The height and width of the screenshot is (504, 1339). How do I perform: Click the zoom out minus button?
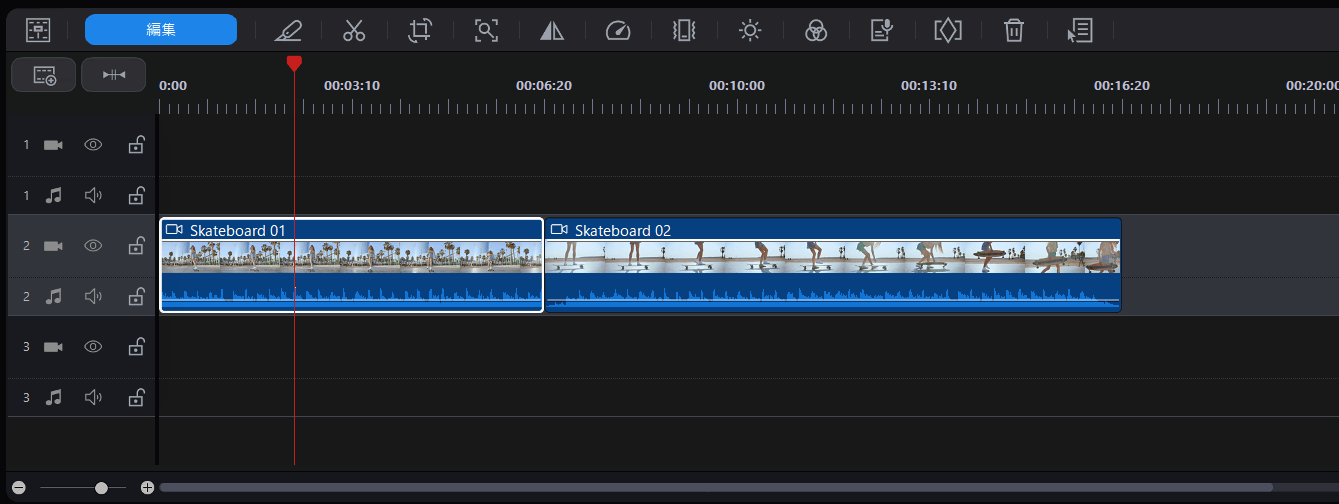[x=19, y=488]
